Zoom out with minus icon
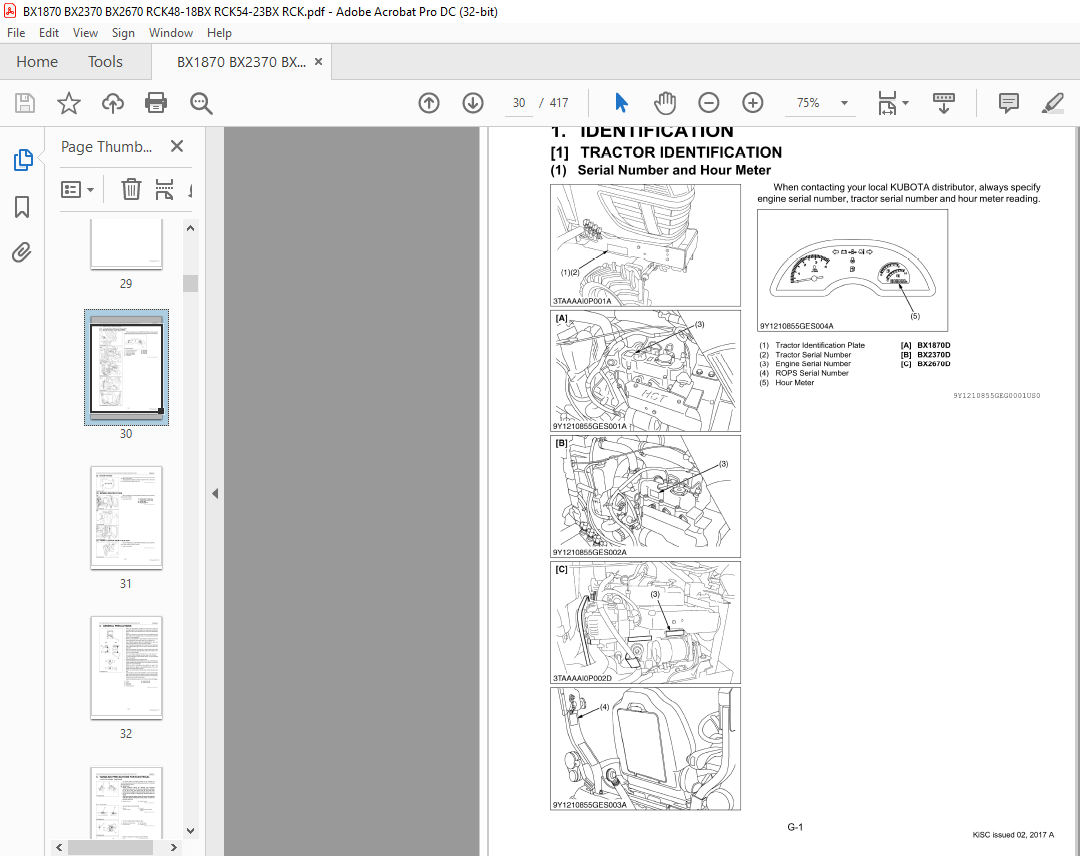Screen dimensions: 1080x856 [x=708, y=103]
